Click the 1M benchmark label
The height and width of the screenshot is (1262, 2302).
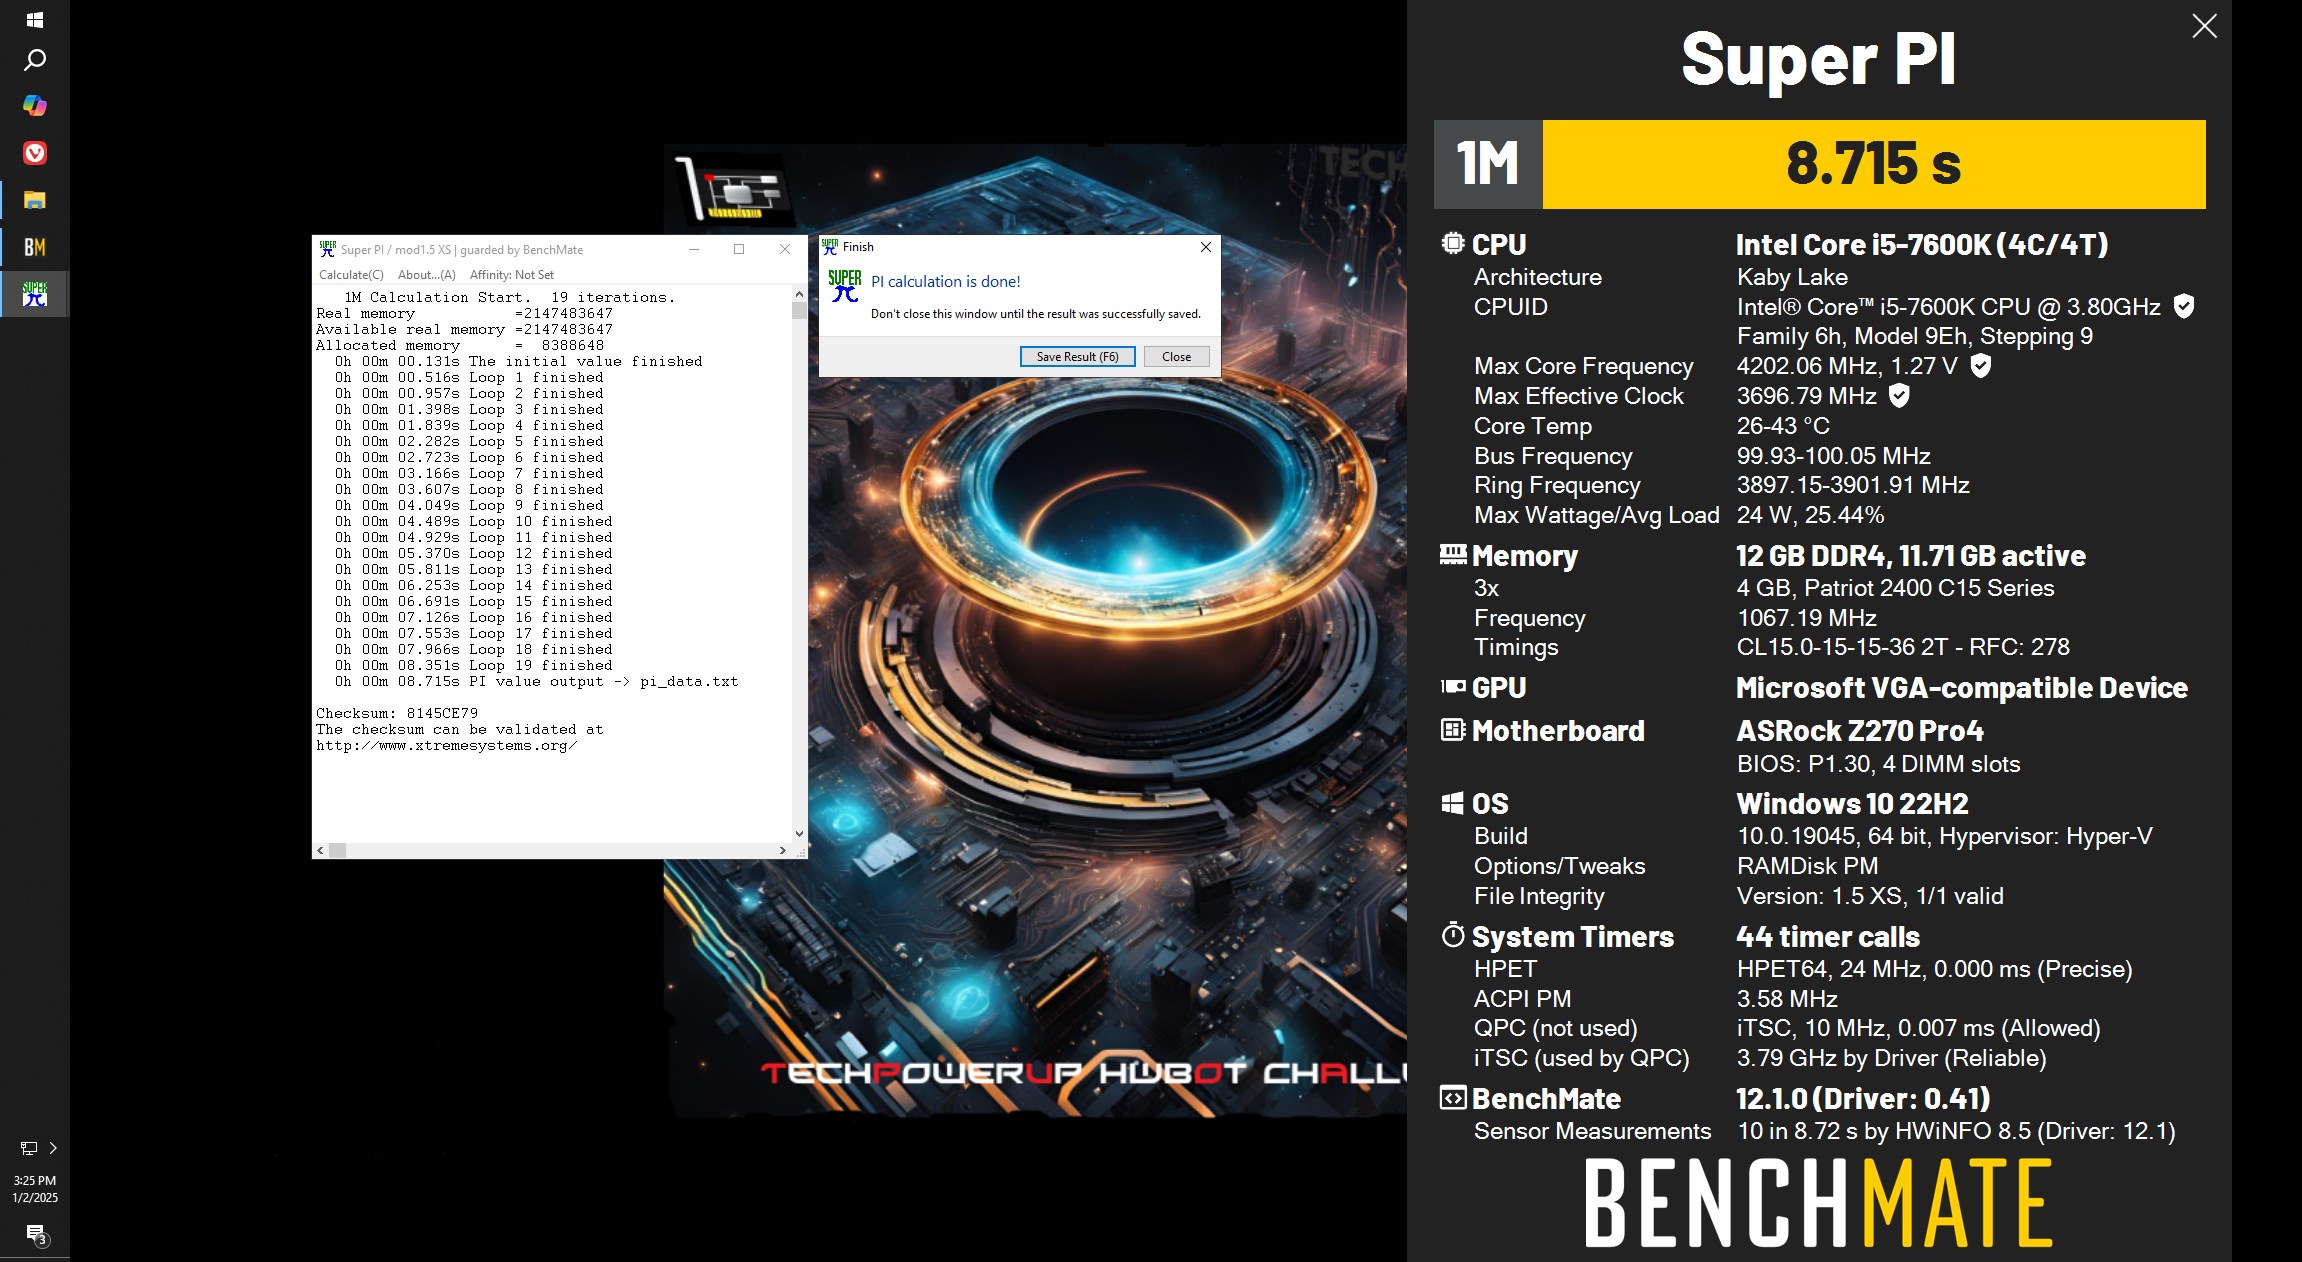point(1488,164)
